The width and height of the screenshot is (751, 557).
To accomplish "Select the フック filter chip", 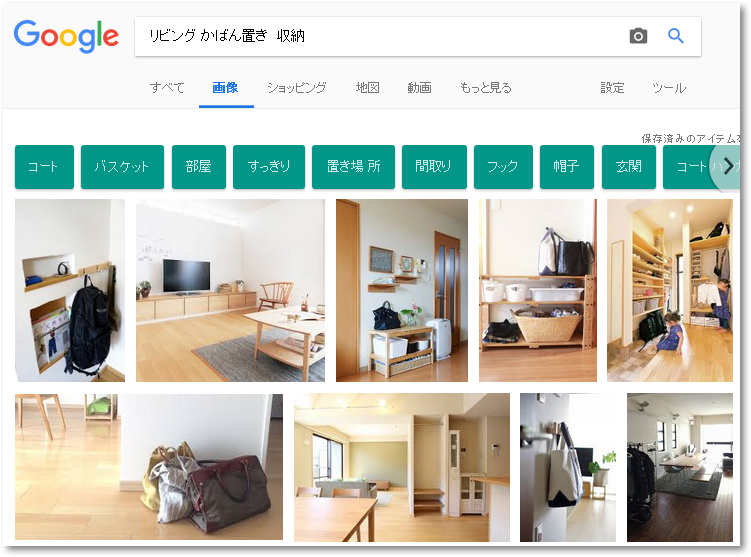I will click(503, 167).
